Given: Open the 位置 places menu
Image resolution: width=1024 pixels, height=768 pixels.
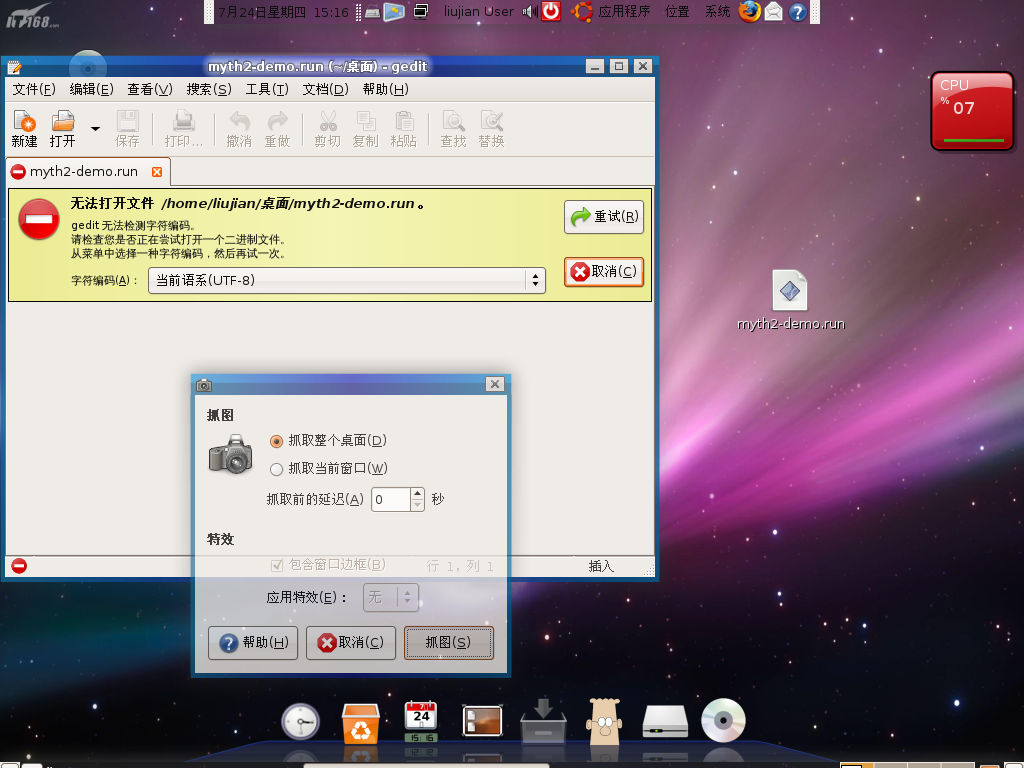Looking at the screenshot, I should point(677,11).
